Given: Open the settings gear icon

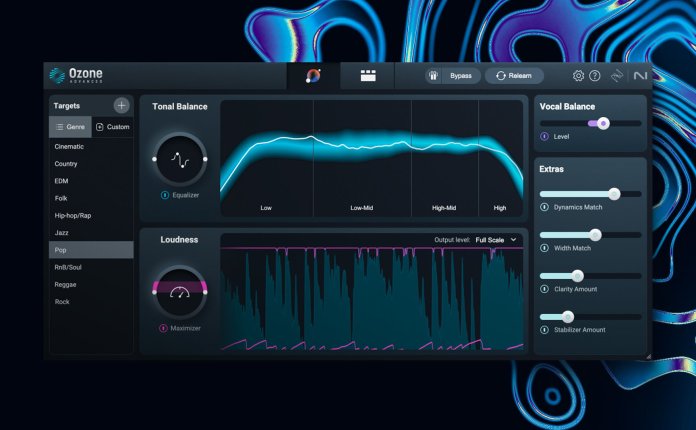Looking at the screenshot, I should coord(578,76).
